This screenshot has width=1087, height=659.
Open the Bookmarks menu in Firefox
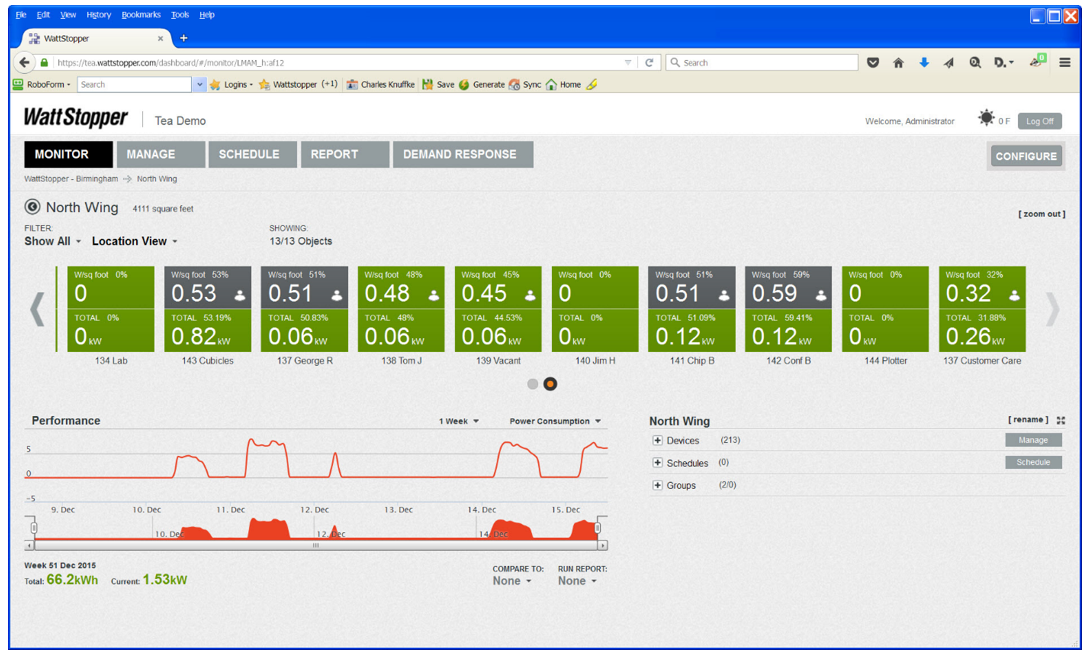pyautogui.click(x=141, y=15)
